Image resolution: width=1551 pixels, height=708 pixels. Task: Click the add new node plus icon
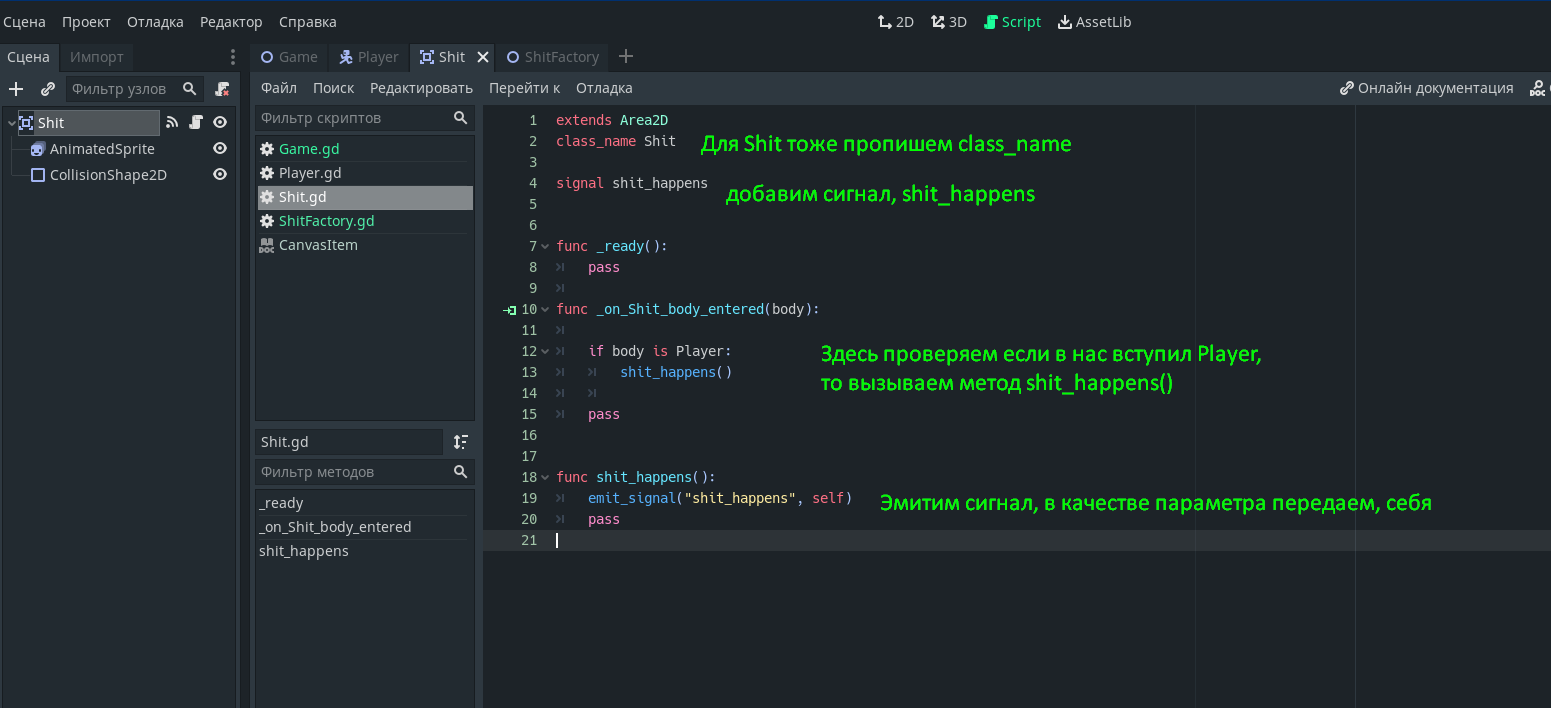[16, 89]
